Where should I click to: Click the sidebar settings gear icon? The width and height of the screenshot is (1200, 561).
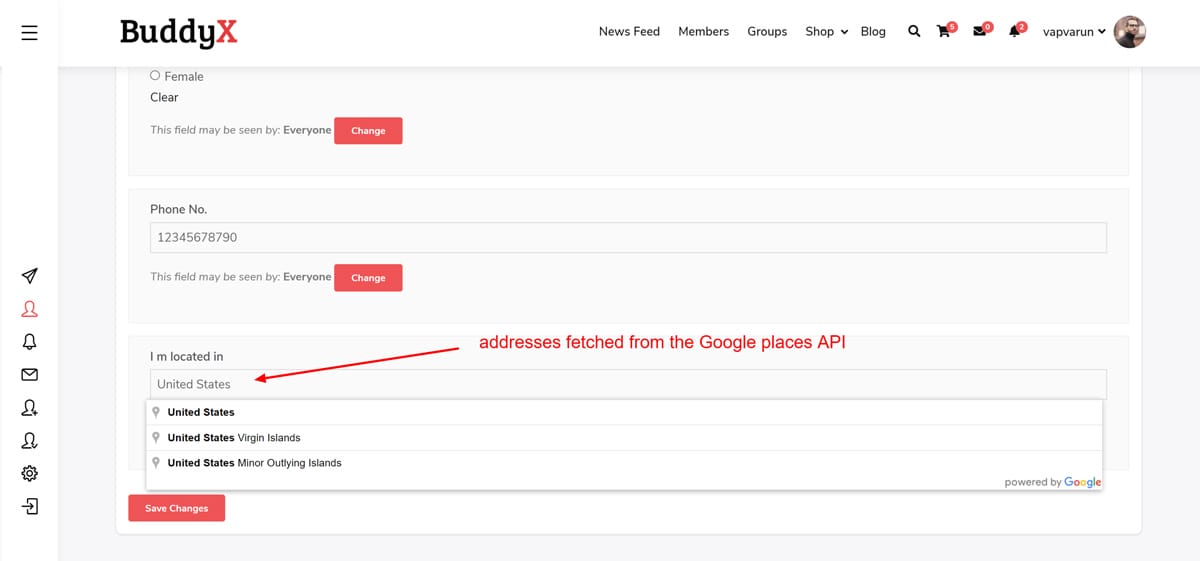29,473
